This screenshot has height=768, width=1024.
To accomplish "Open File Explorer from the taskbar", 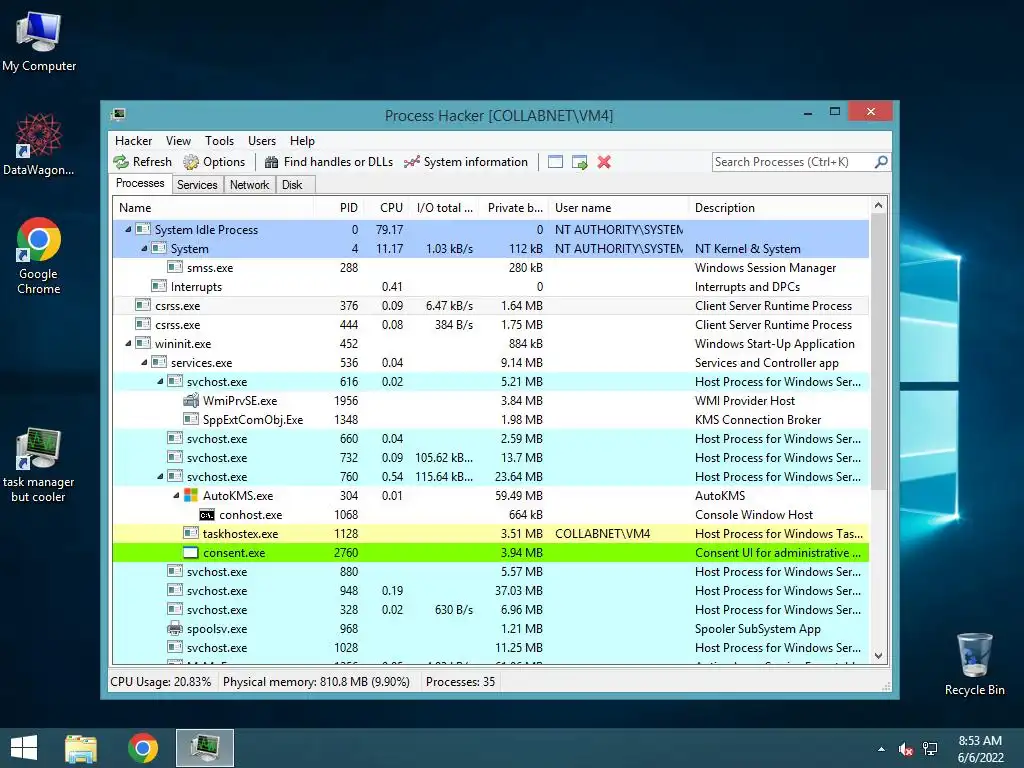I will tap(81, 748).
